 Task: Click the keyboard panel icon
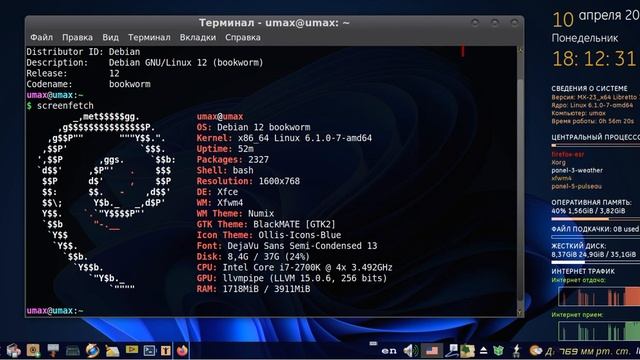[73, 351]
